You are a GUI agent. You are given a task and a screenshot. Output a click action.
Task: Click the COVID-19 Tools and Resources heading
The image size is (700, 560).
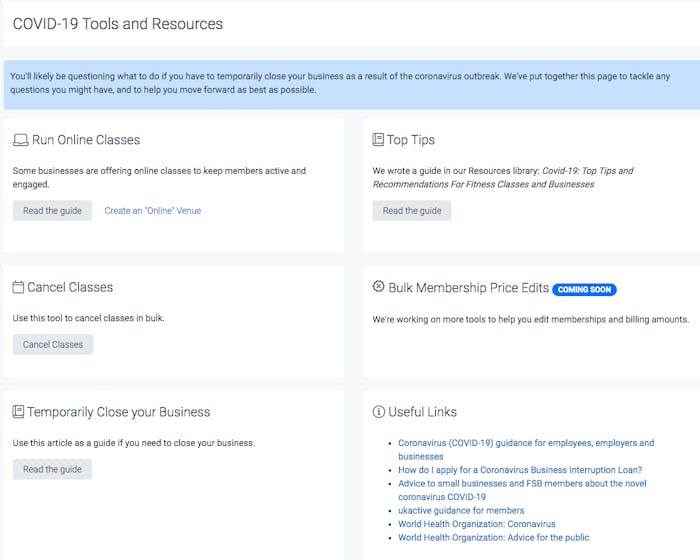tap(118, 24)
